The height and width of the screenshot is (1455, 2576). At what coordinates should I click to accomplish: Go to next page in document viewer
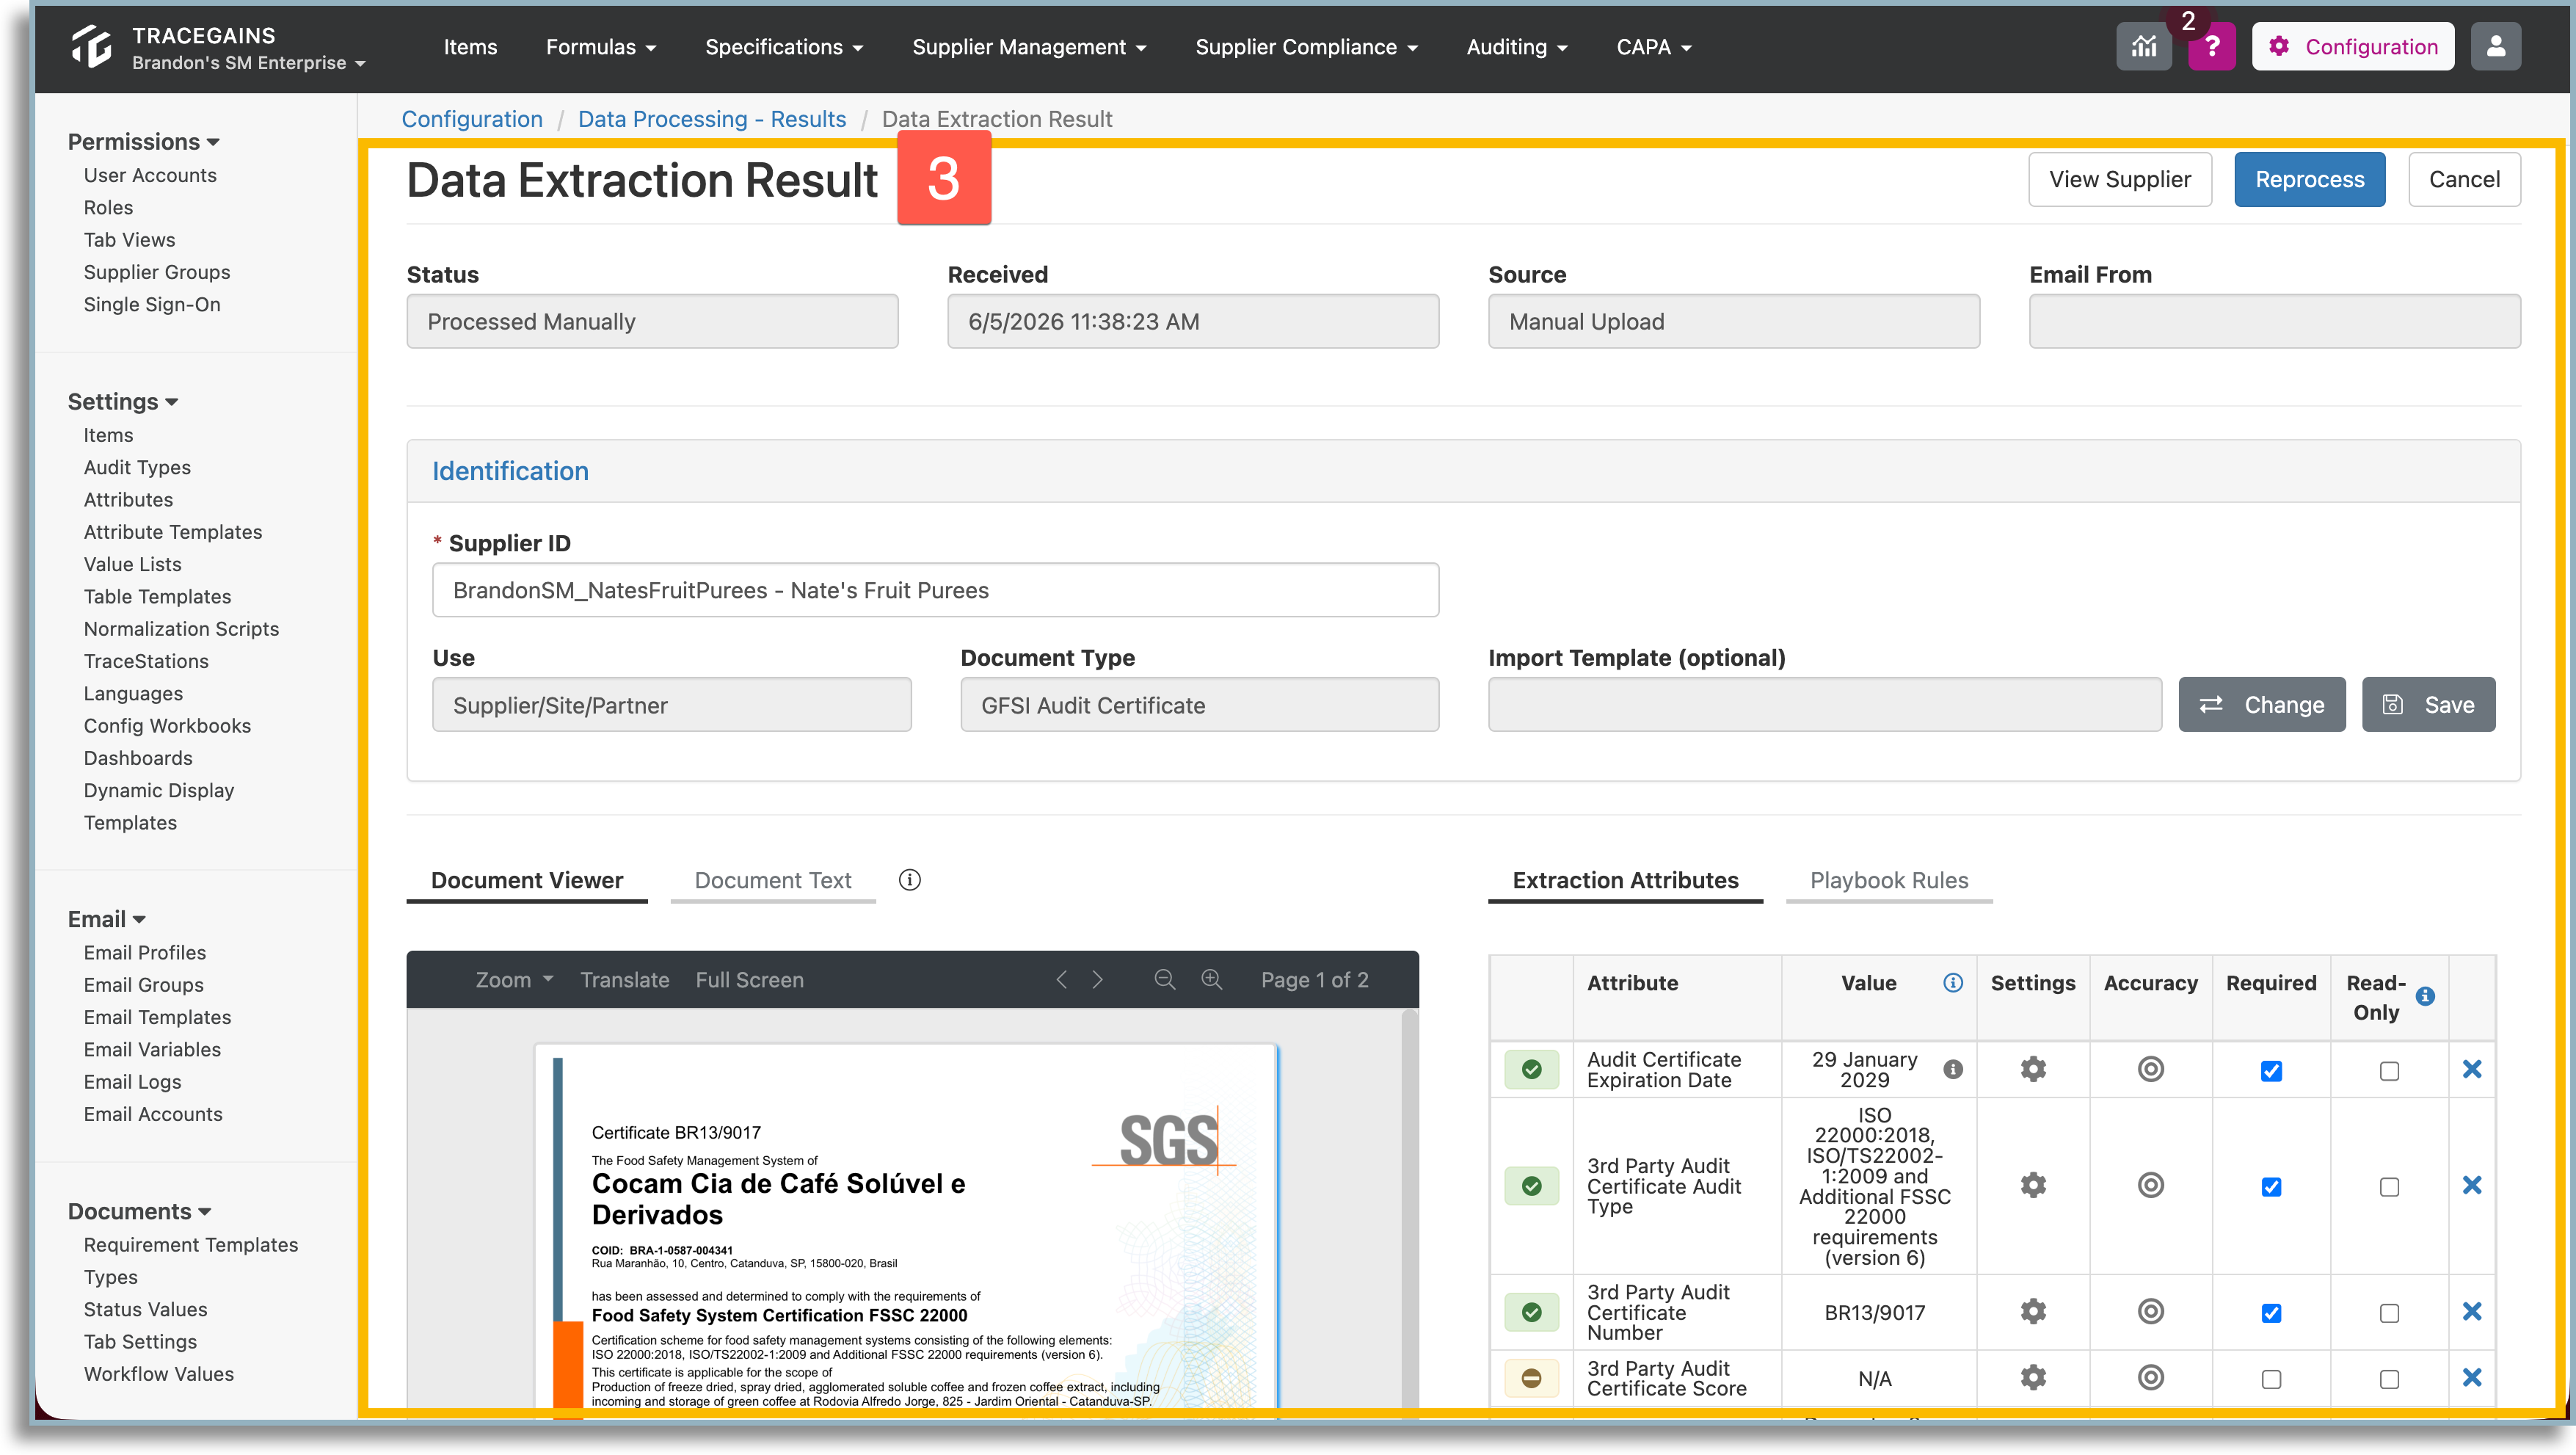(1097, 980)
